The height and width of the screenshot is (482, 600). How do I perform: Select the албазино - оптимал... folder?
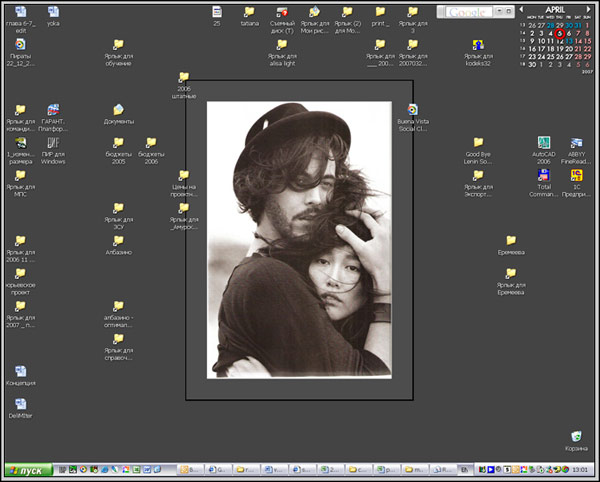coord(119,306)
